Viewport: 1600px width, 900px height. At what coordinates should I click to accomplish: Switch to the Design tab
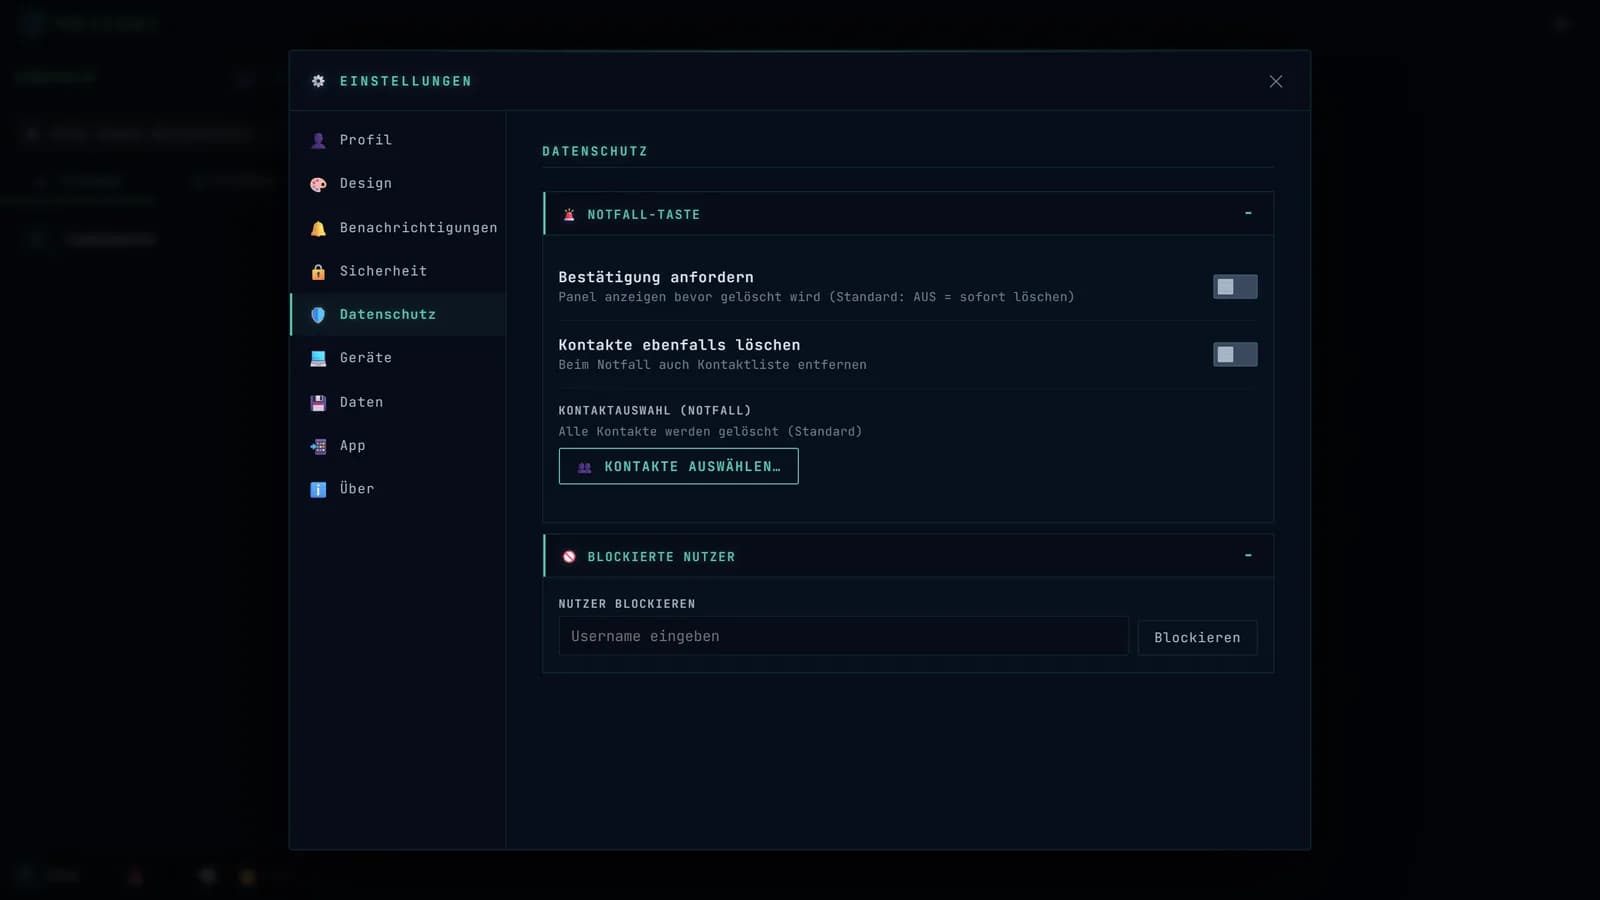(x=398, y=183)
